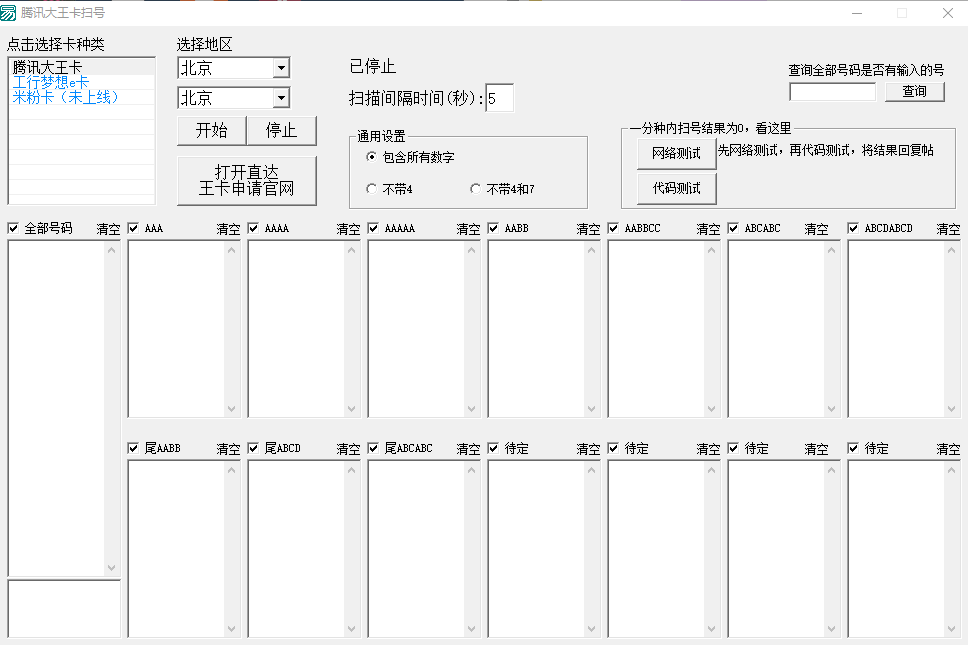Click the 查询 button
The height and width of the screenshot is (645, 968).
914,91
